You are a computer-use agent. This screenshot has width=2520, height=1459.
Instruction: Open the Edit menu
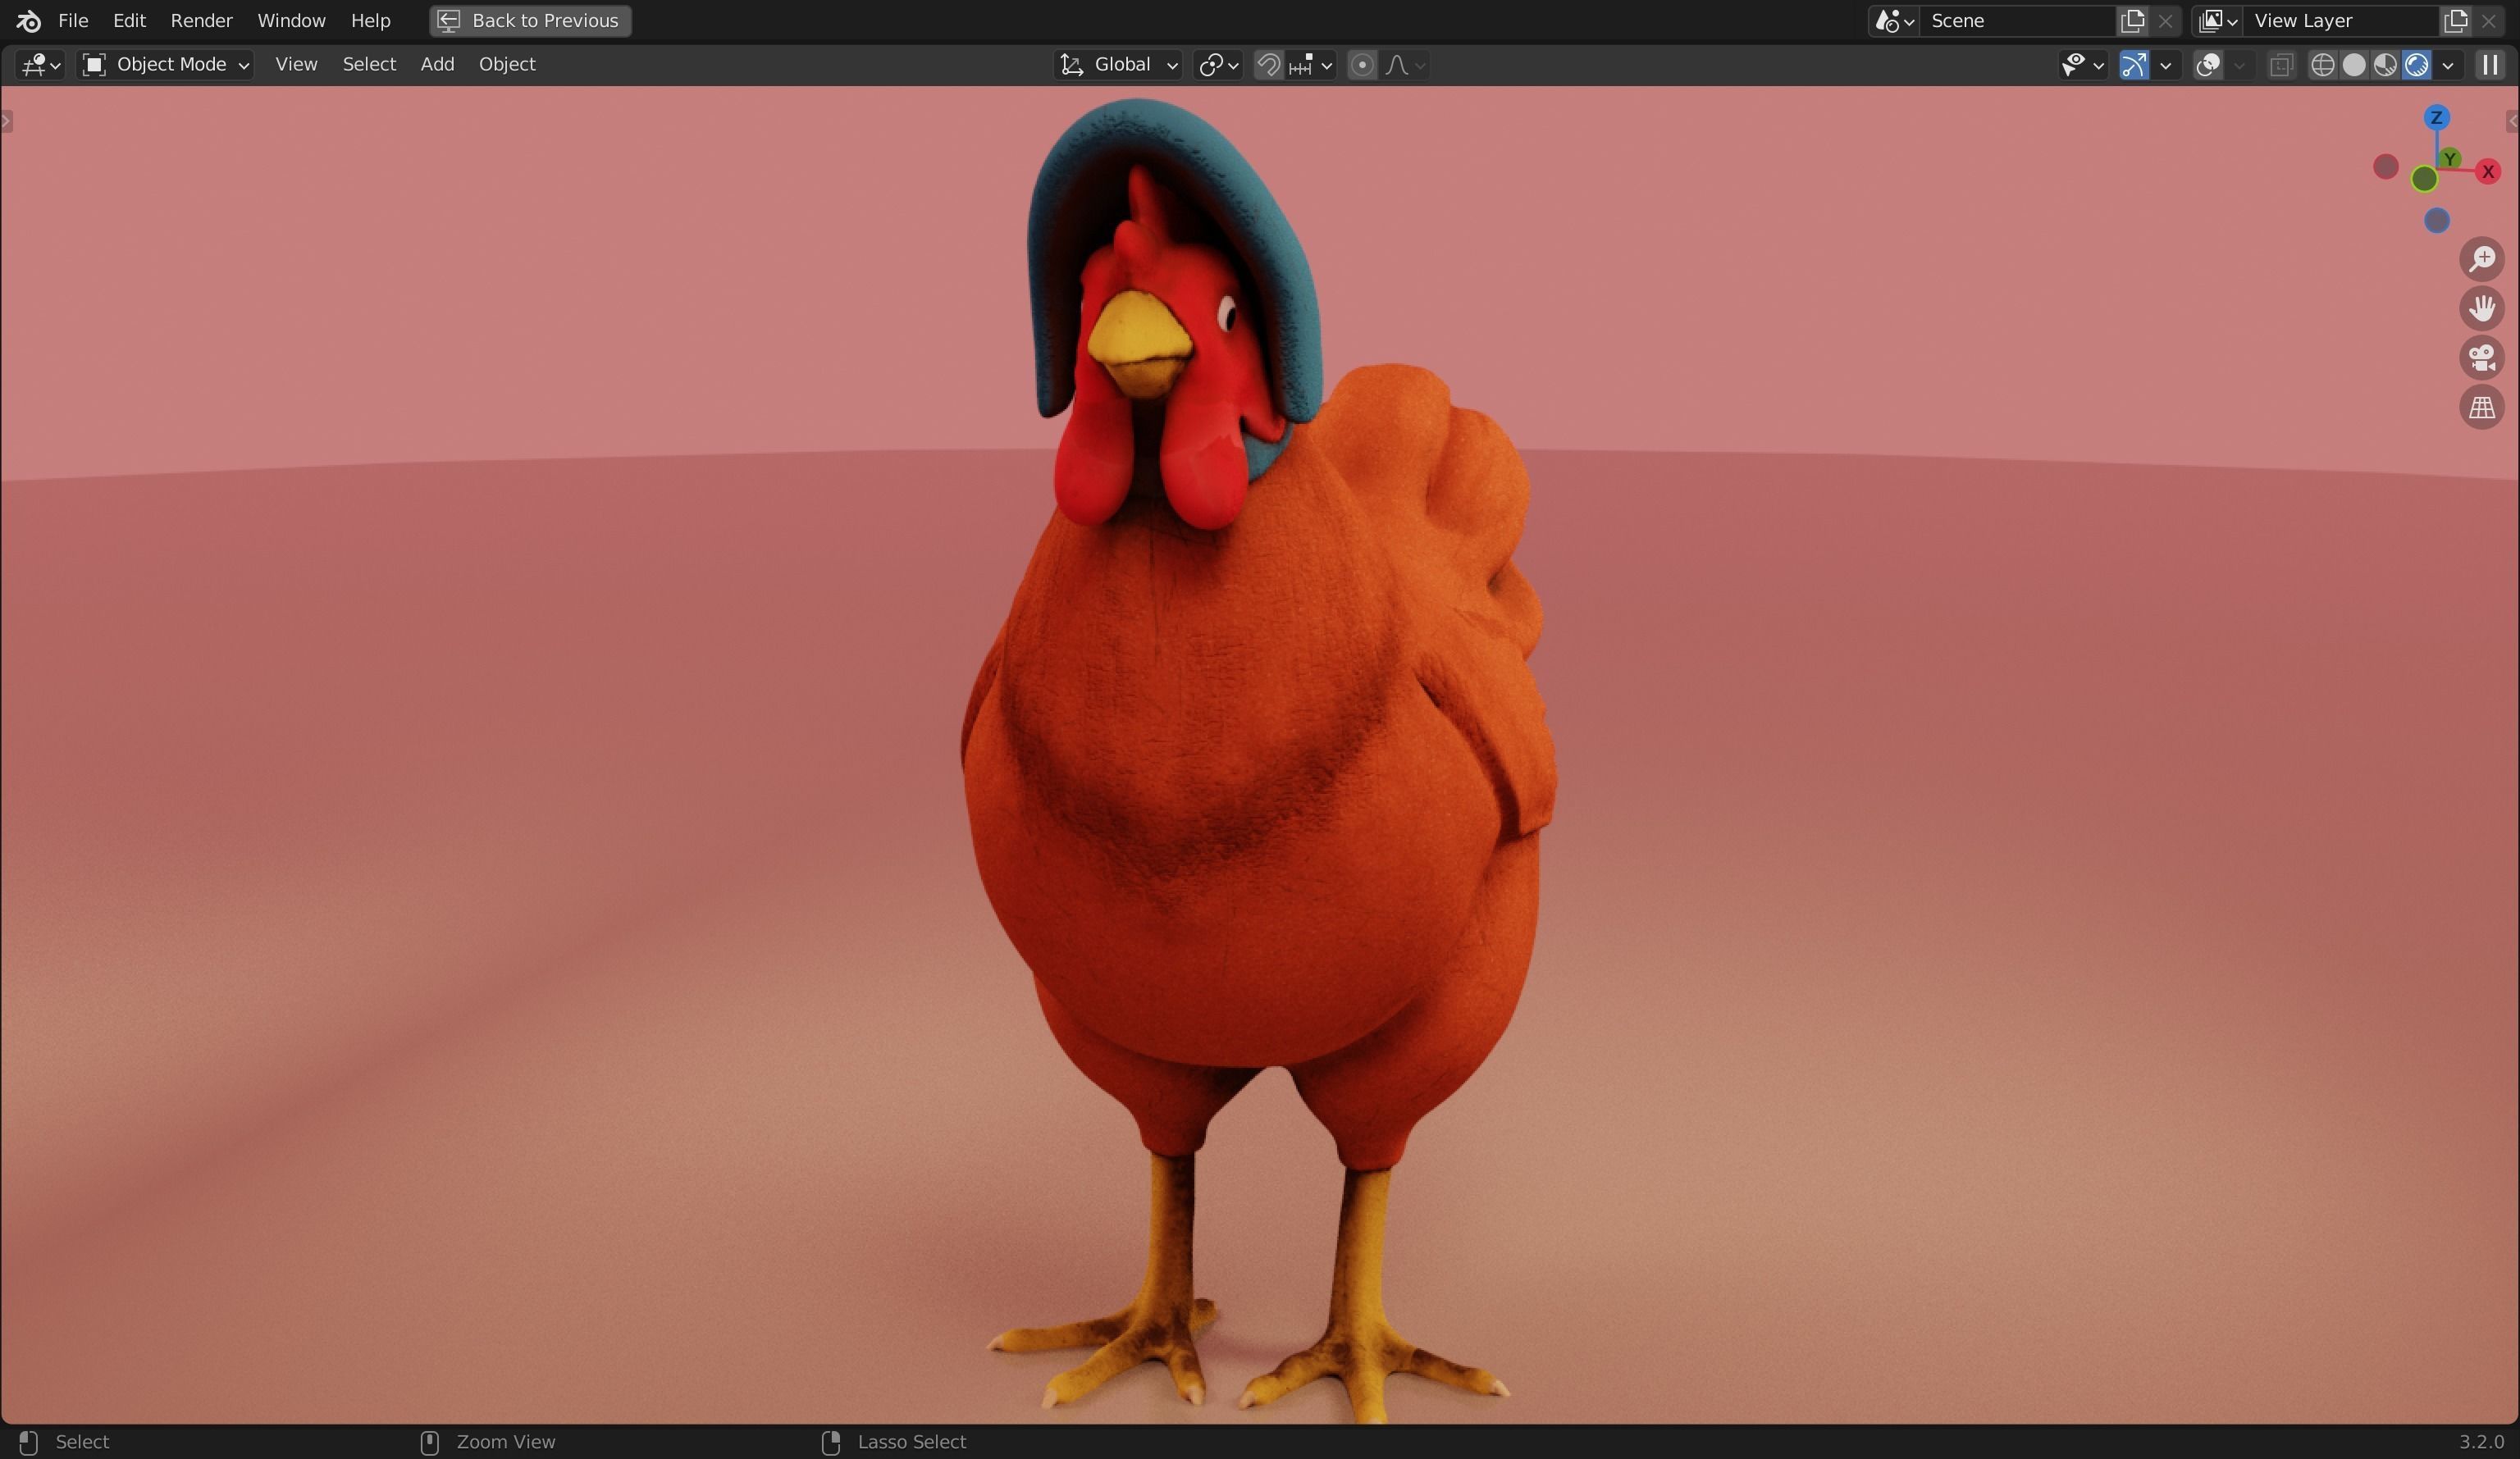click(129, 20)
